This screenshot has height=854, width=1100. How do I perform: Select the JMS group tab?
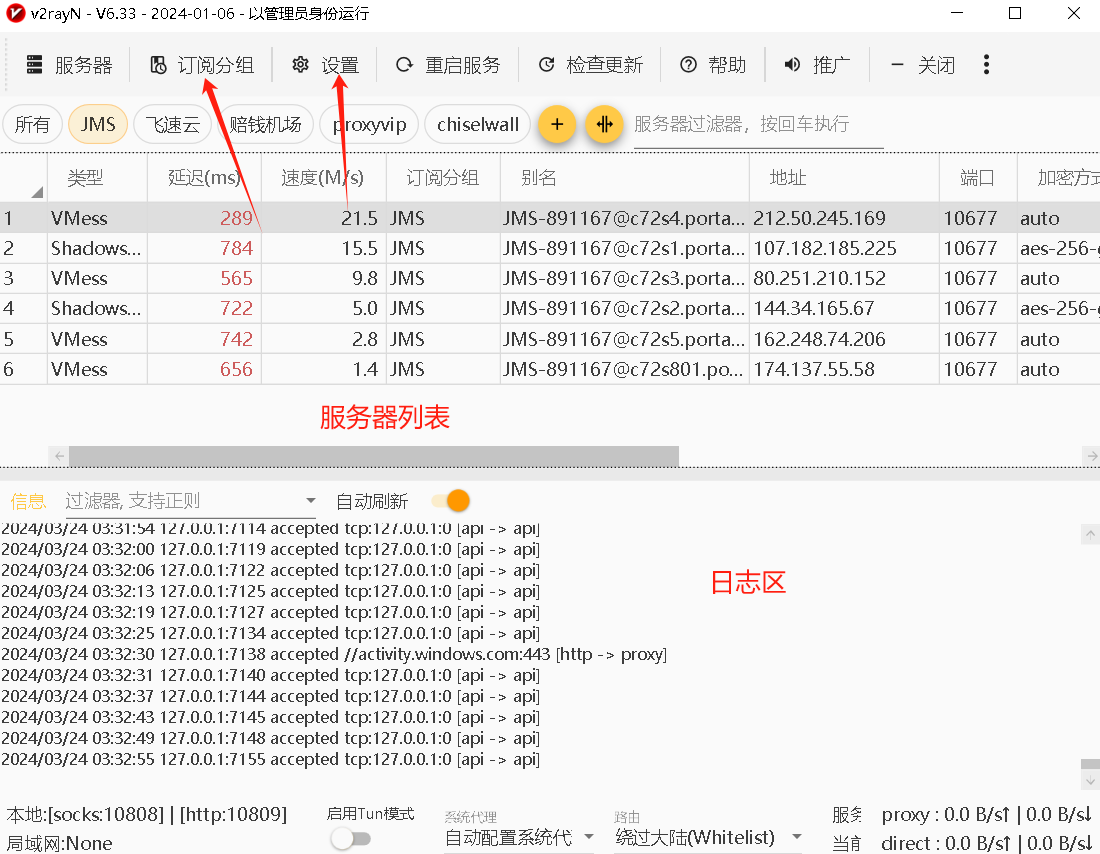(x=98, y=125)
